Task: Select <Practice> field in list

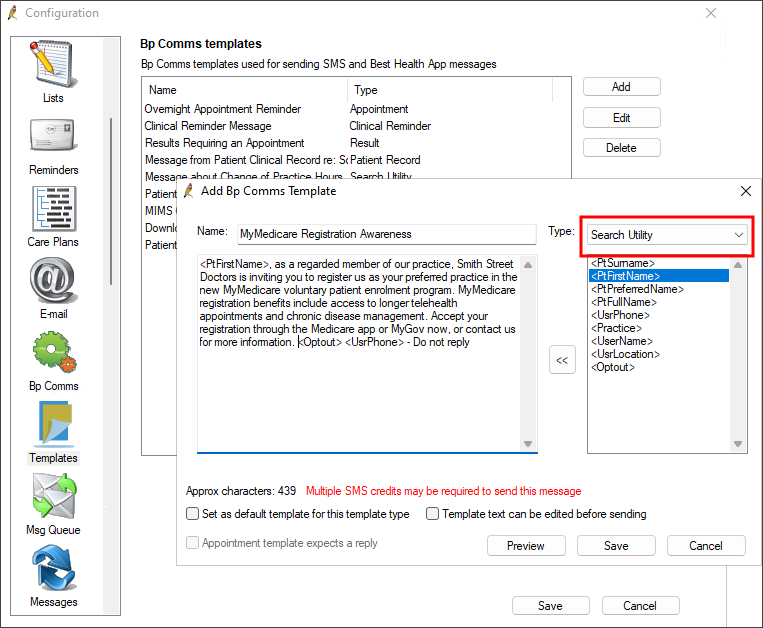Action: [659, 328]
